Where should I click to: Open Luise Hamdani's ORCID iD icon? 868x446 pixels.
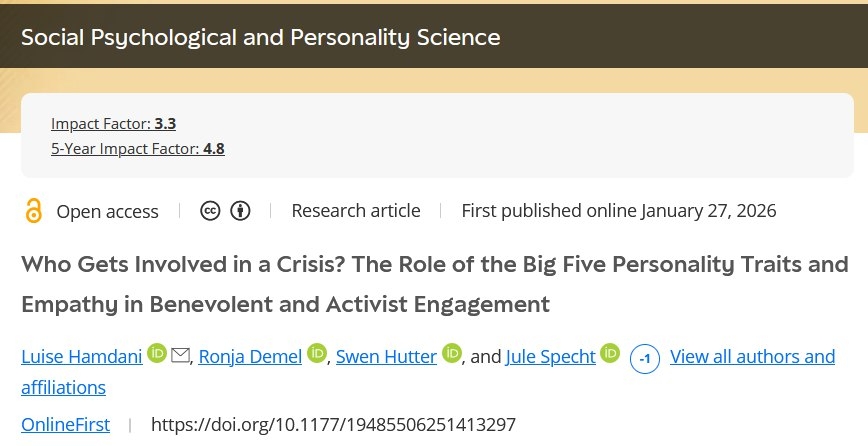[x=157, y=353]
